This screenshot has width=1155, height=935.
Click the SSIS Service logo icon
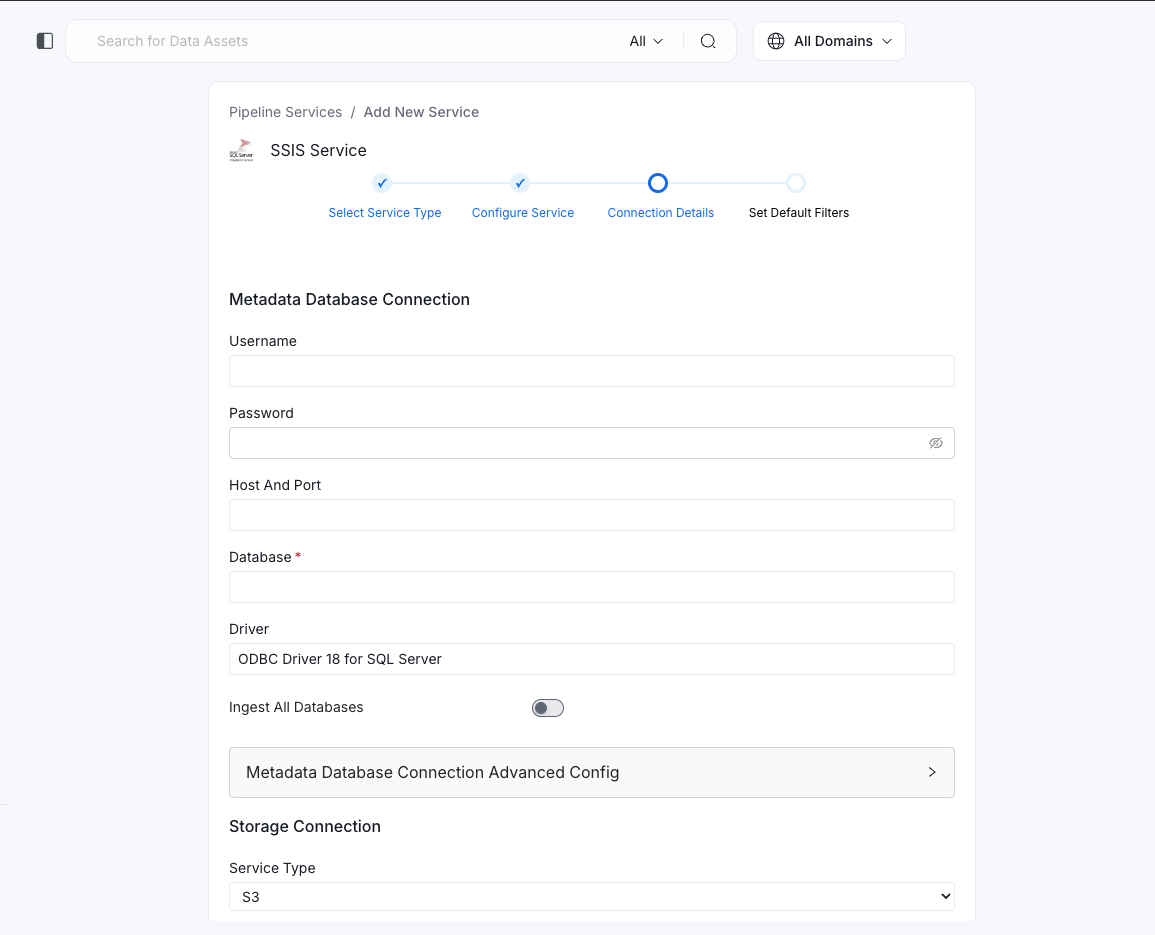click(x=242, y=150)
